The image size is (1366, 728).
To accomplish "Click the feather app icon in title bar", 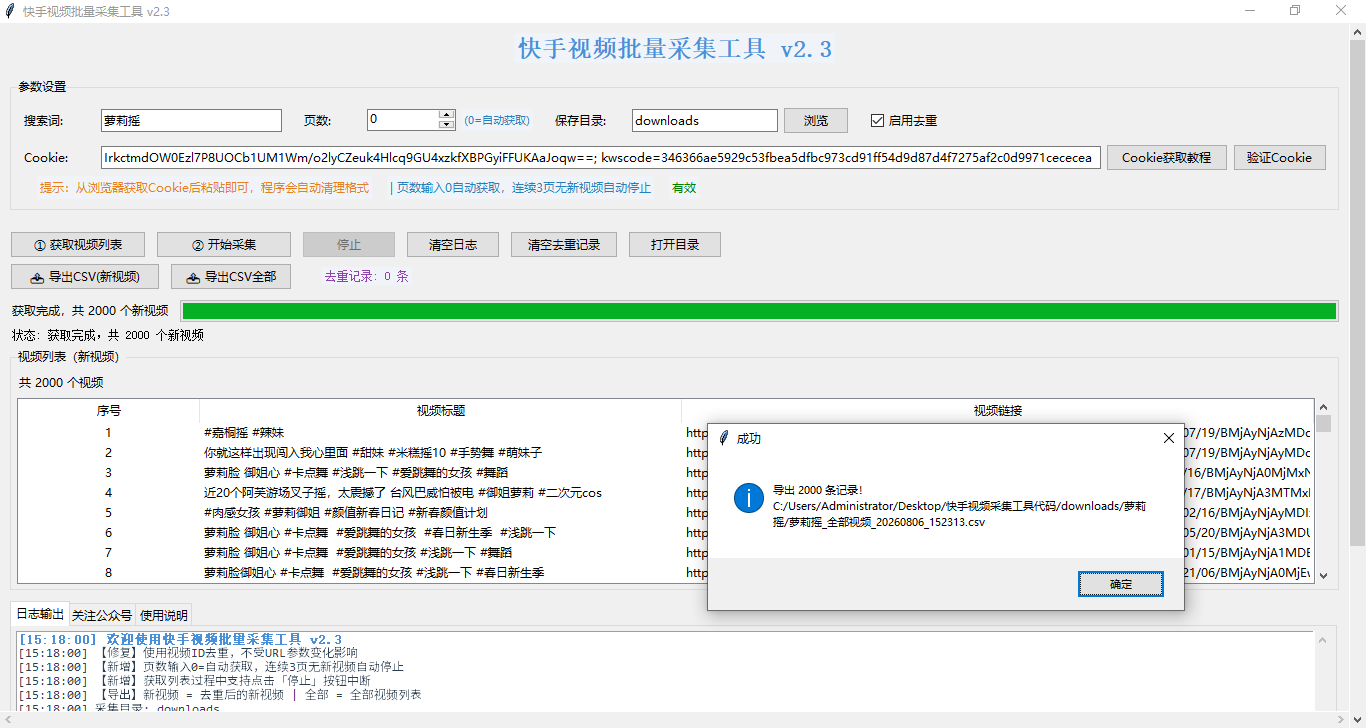I will point(11,11).
